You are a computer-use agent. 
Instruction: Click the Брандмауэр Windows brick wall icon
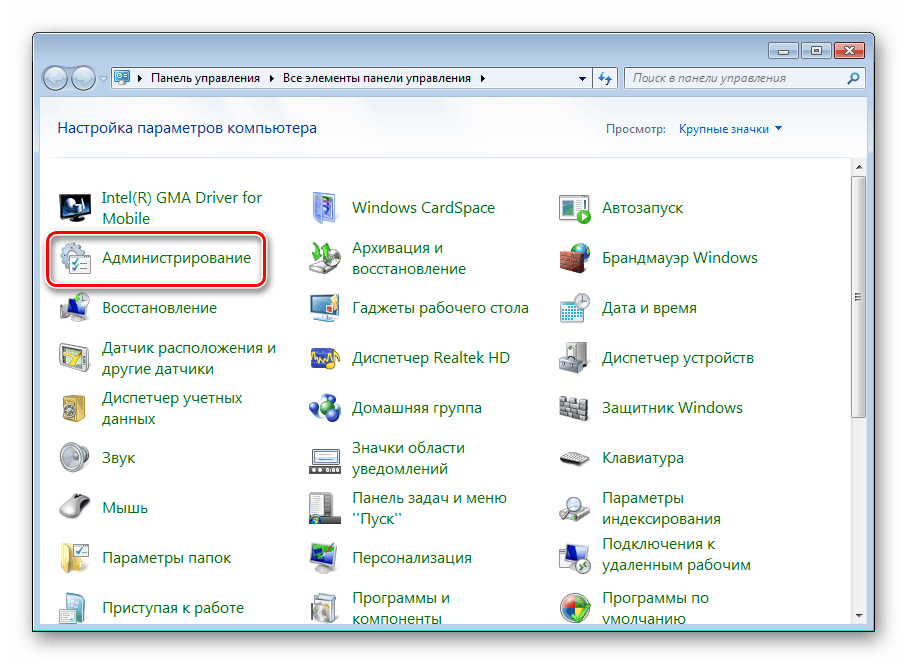pos(574,258)
